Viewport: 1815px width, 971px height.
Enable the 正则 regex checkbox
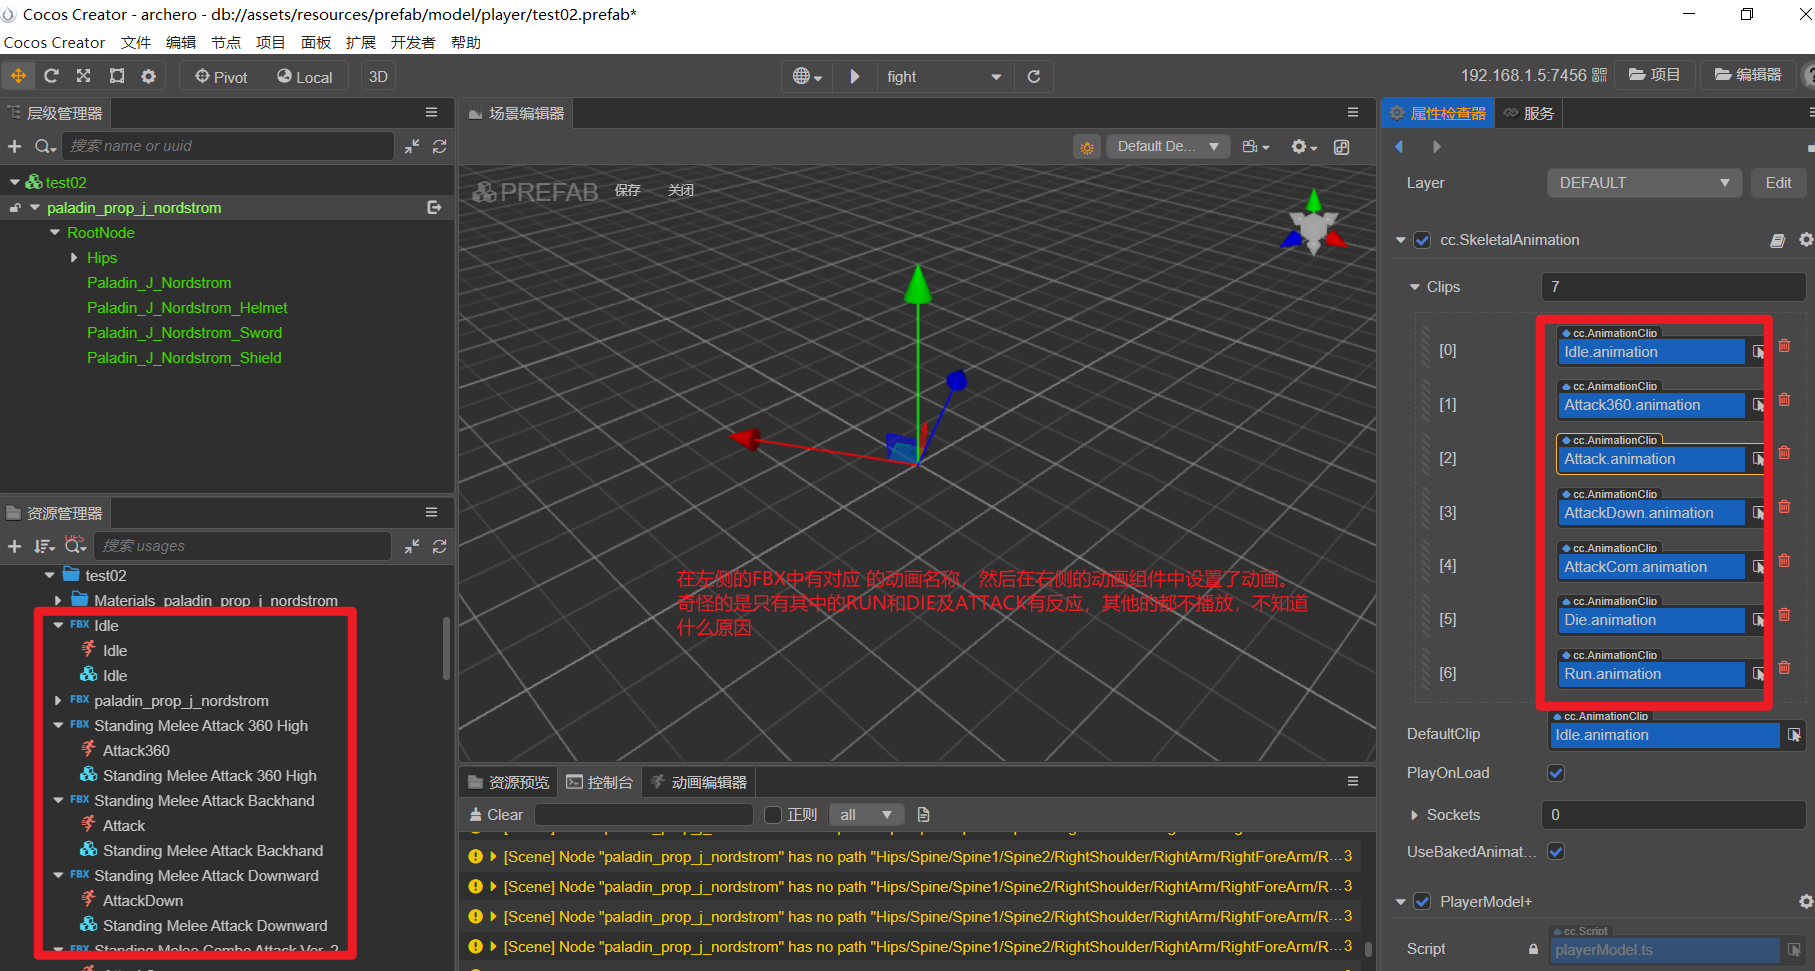click(x=773, y=815)
